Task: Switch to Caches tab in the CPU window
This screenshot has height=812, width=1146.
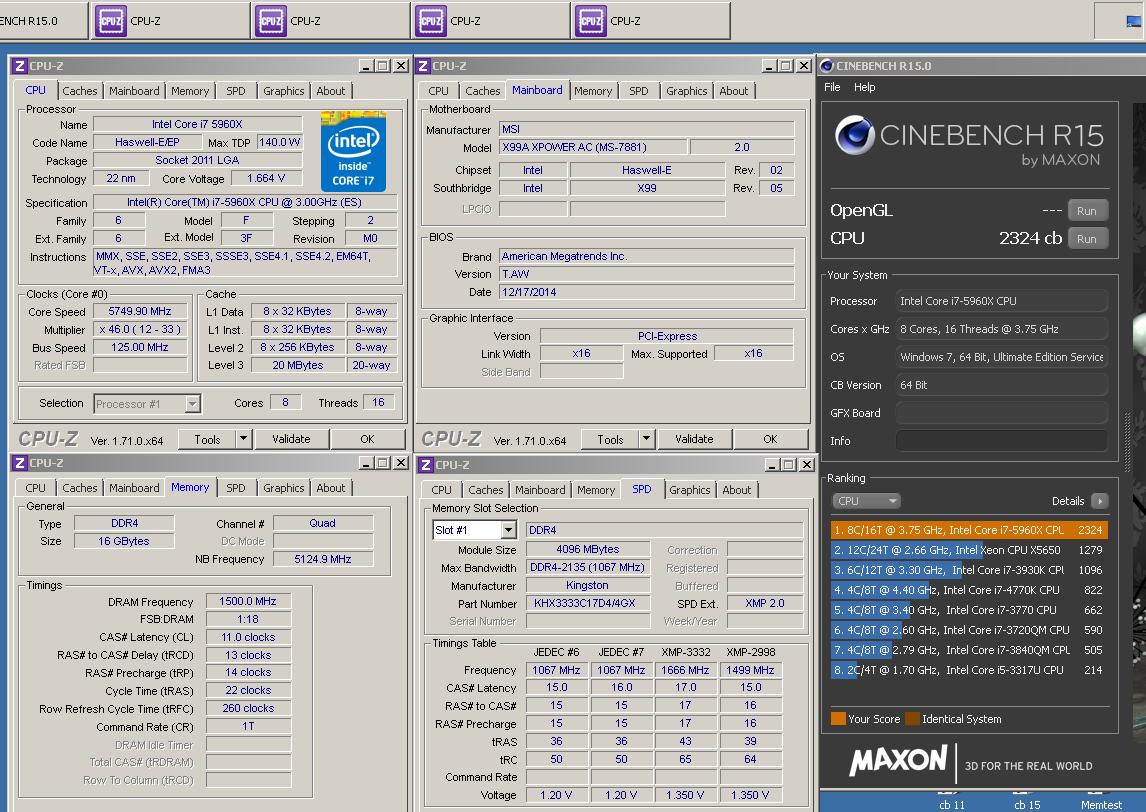Action: click(80, 91)
